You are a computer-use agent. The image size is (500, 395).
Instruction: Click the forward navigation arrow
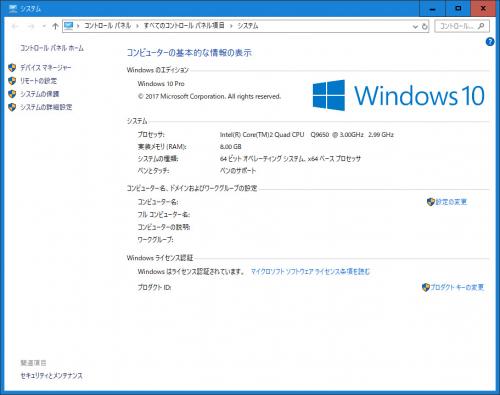tap(31, 26)
